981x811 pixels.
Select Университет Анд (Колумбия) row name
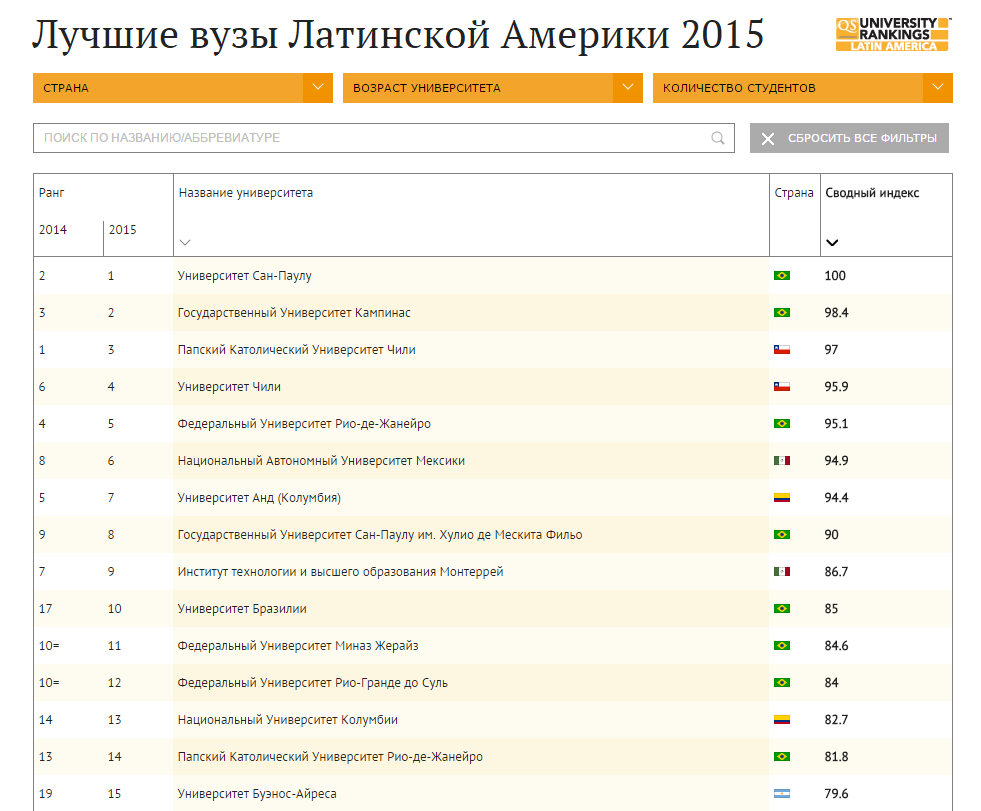coord(259,497)
